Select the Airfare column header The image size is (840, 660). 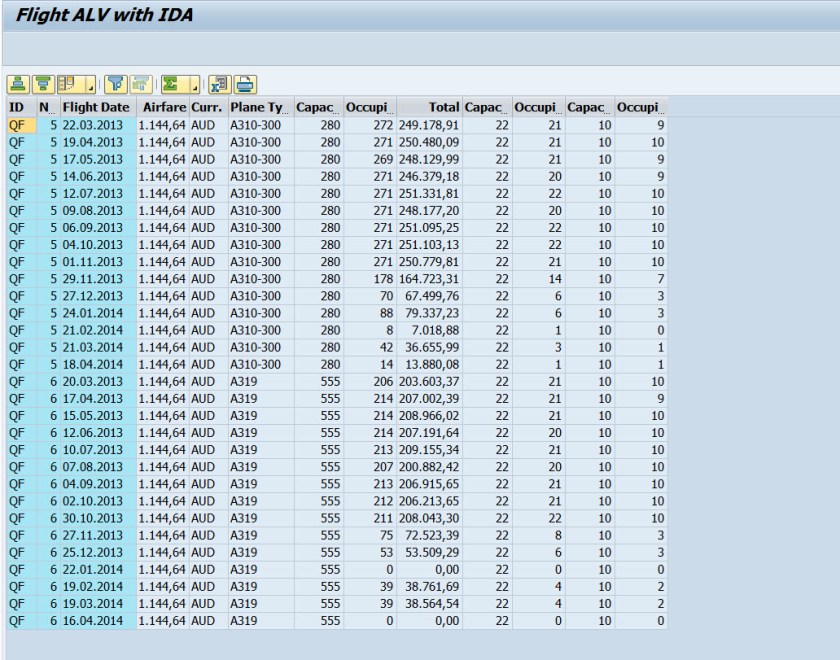coord(163,106)
